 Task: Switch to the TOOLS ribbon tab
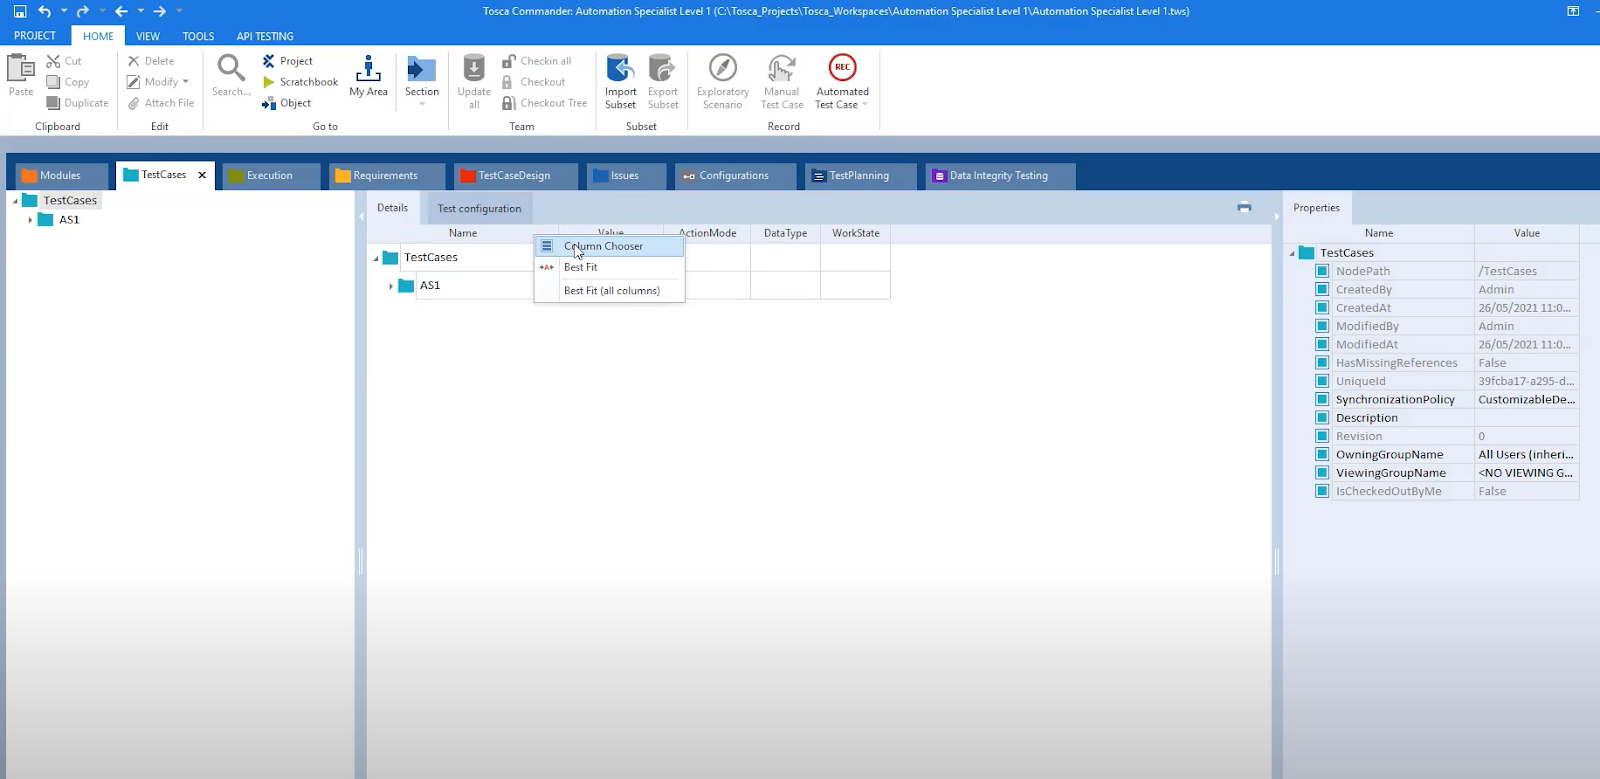click(198, 36)
